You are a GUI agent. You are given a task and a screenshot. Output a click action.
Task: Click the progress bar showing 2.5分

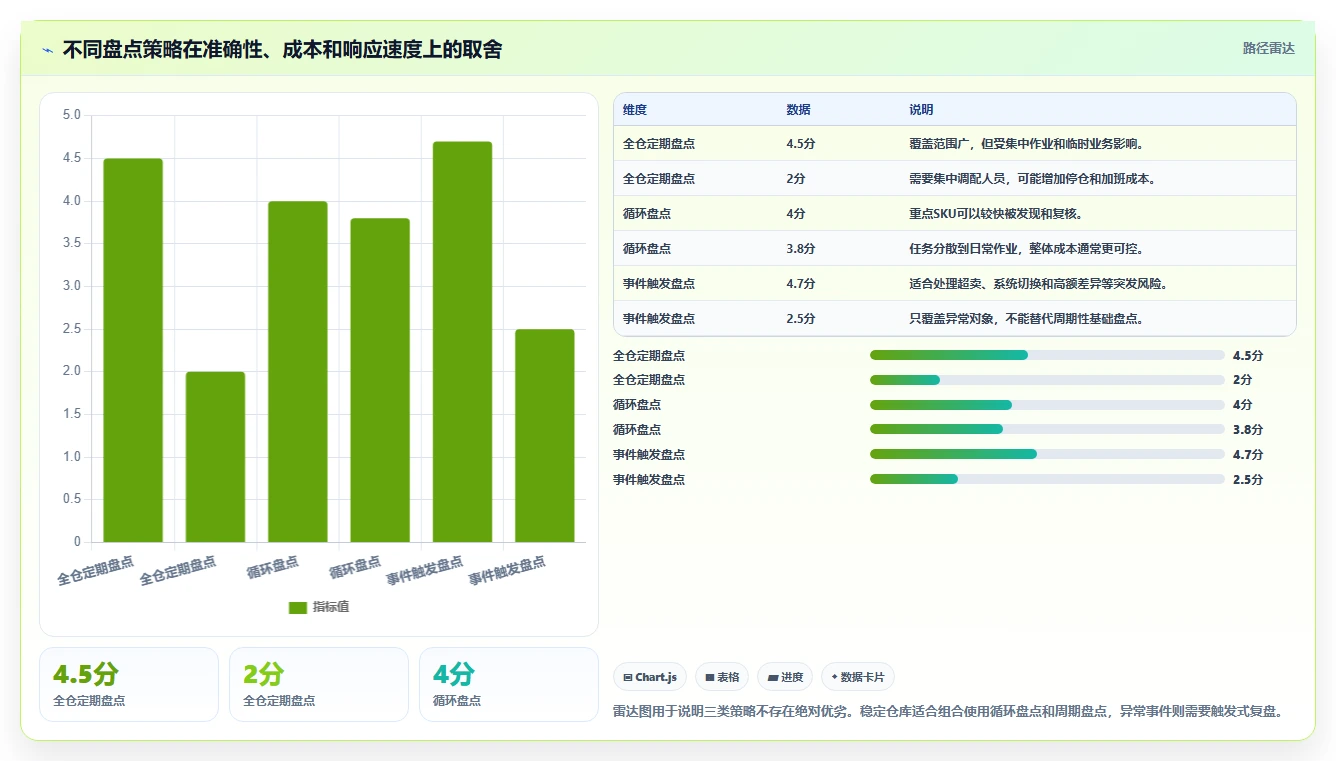[1047, 479]
